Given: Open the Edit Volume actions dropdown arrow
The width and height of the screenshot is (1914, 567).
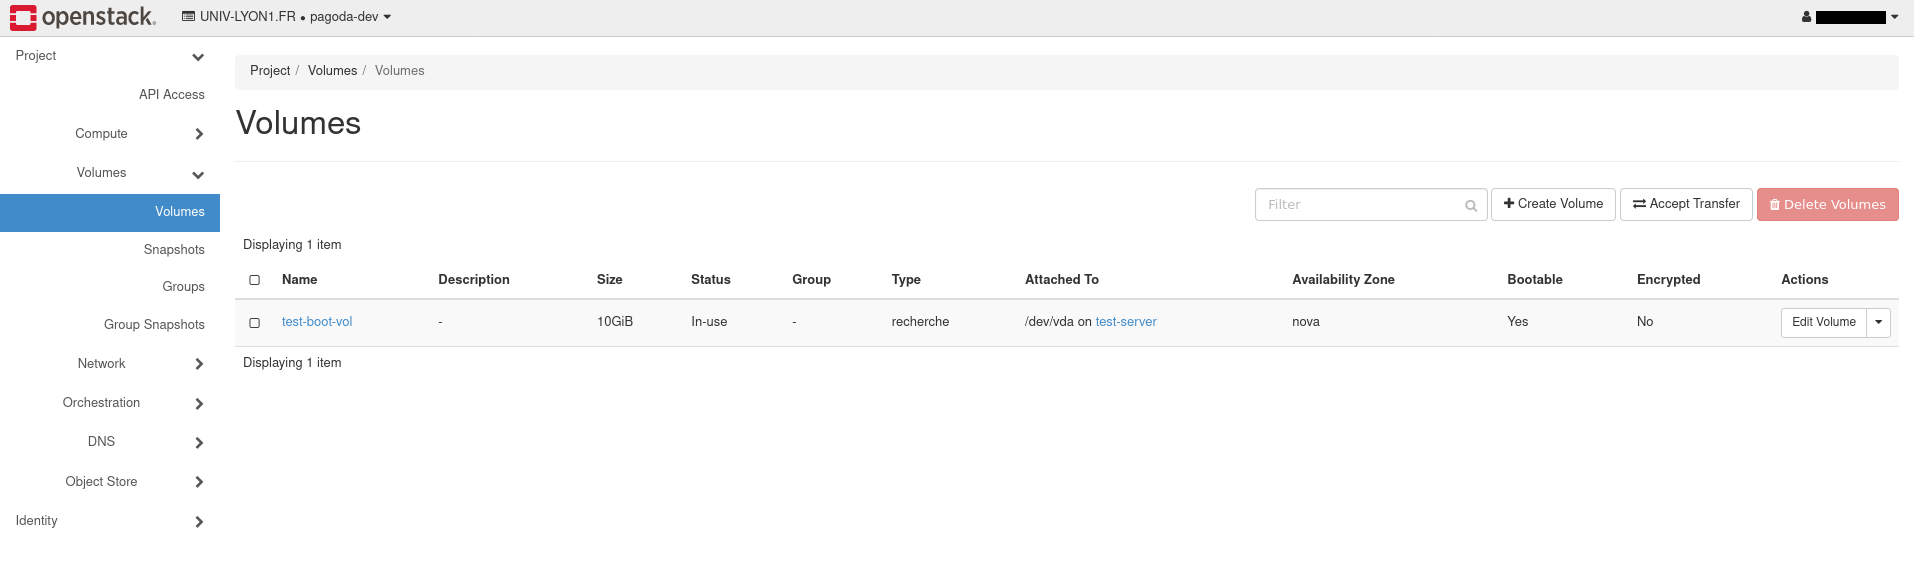Looking at the screenshot, I should [1878, 322].
